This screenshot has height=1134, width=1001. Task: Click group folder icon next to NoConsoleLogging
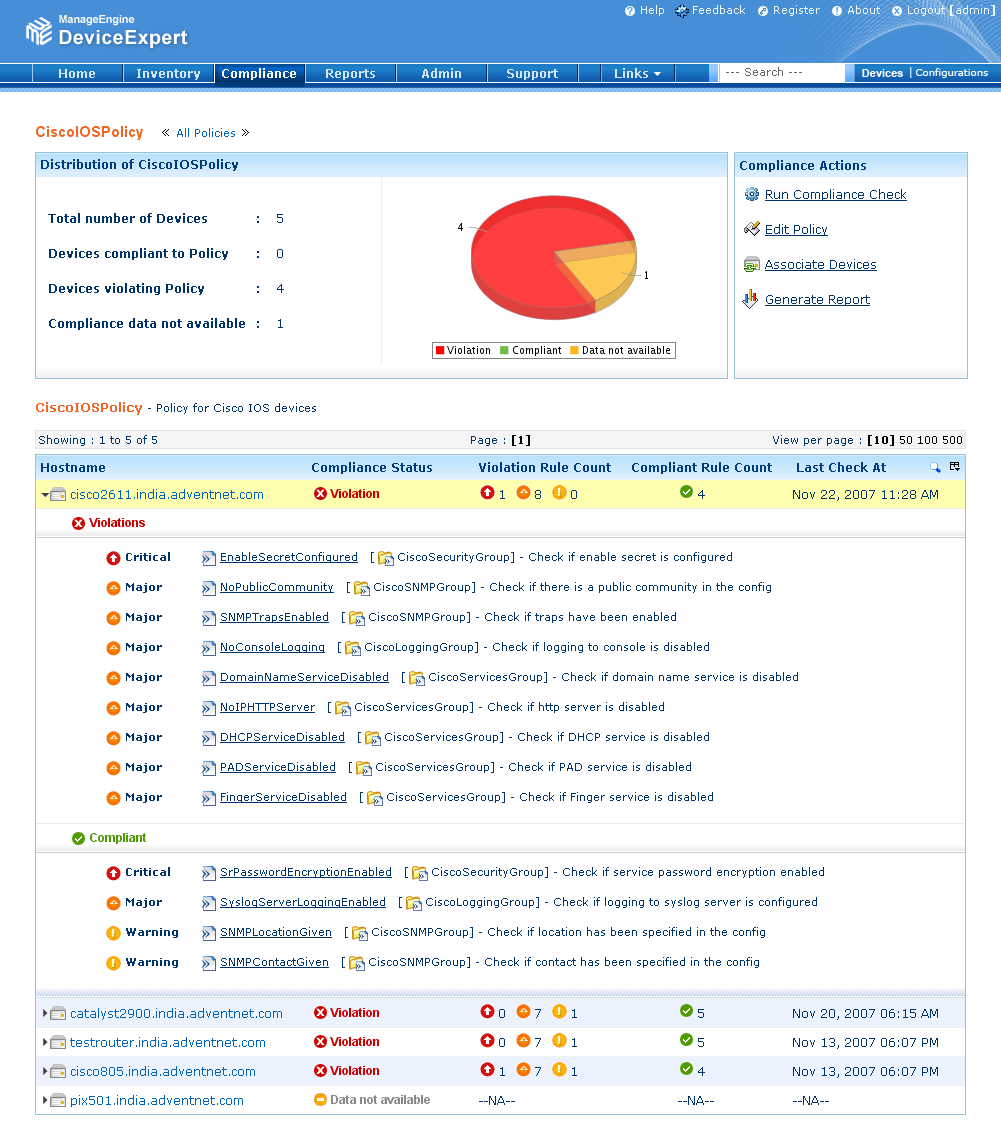coord(353,648)
